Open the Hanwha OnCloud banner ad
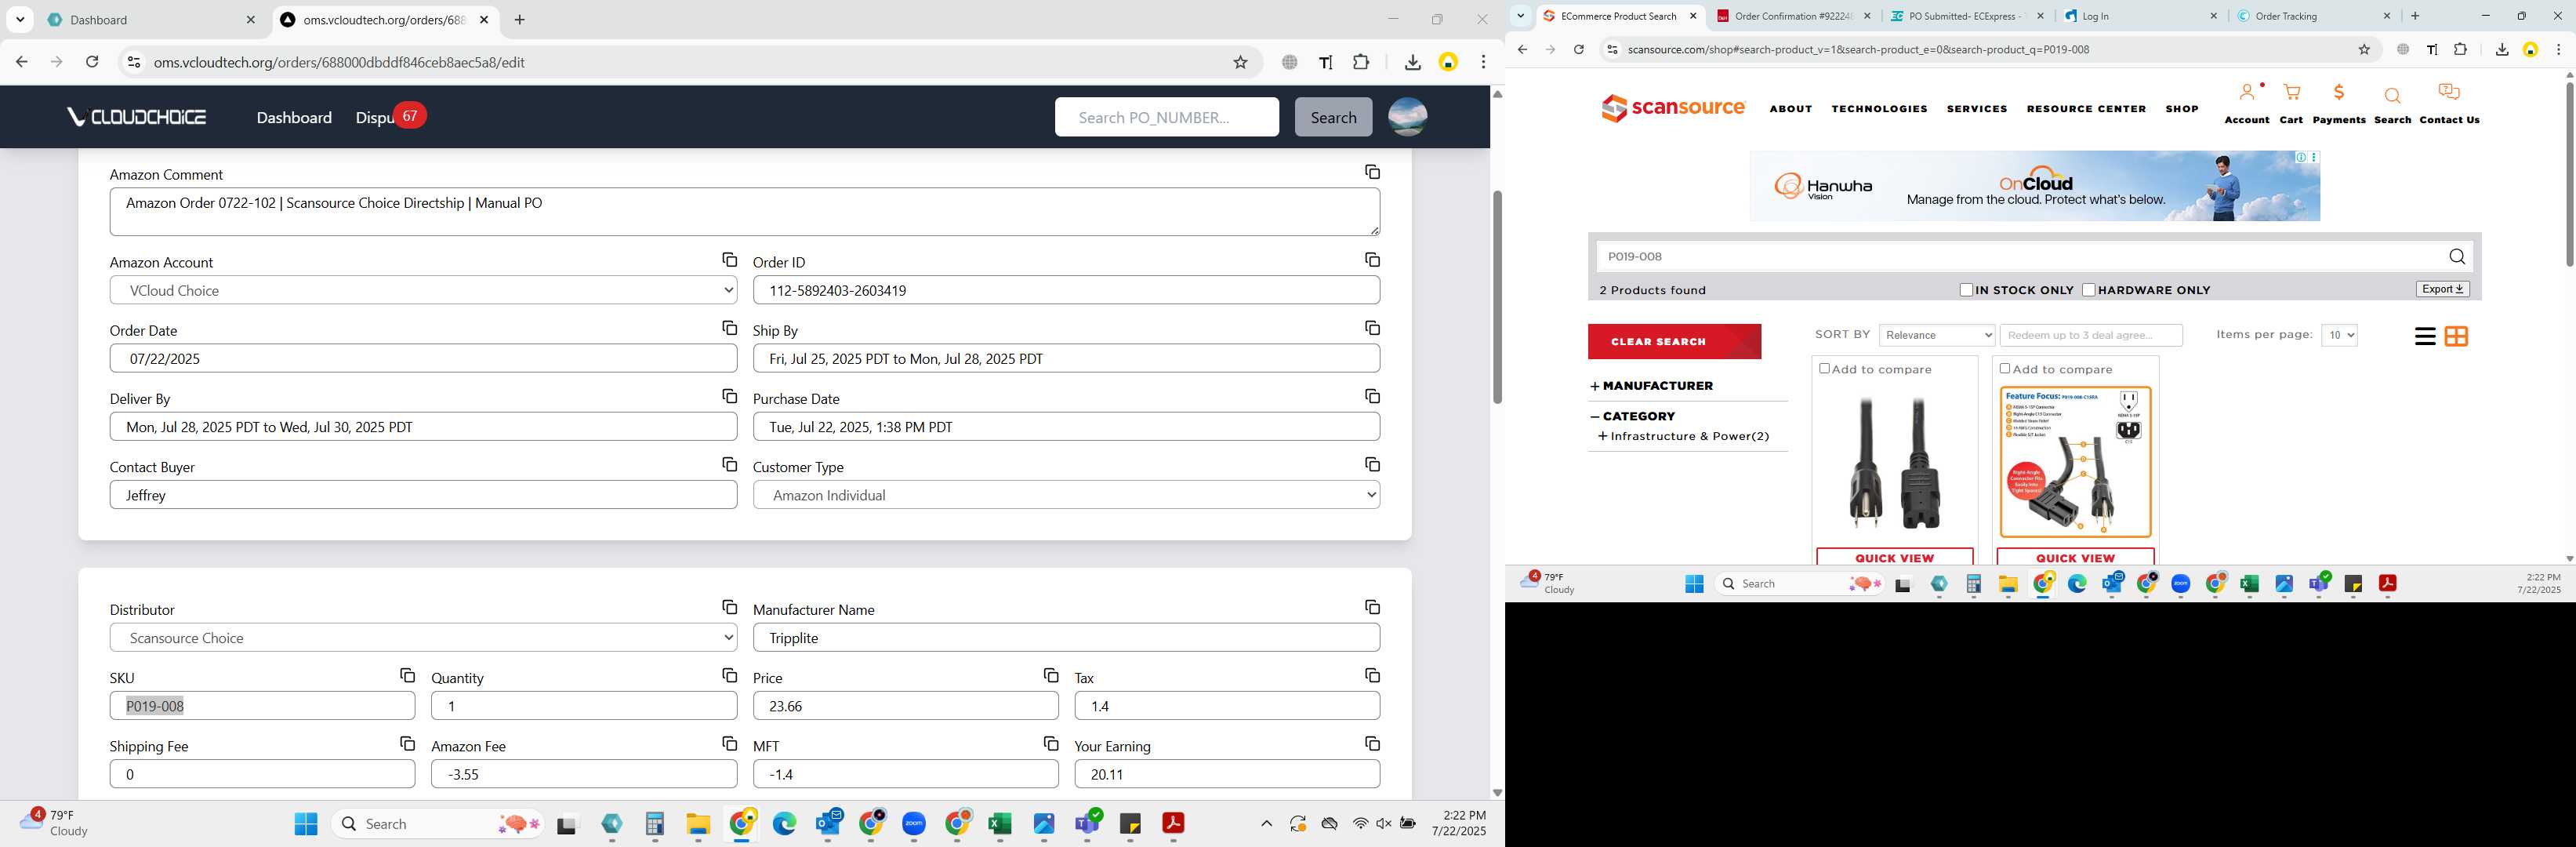 tap(2034, 187)
